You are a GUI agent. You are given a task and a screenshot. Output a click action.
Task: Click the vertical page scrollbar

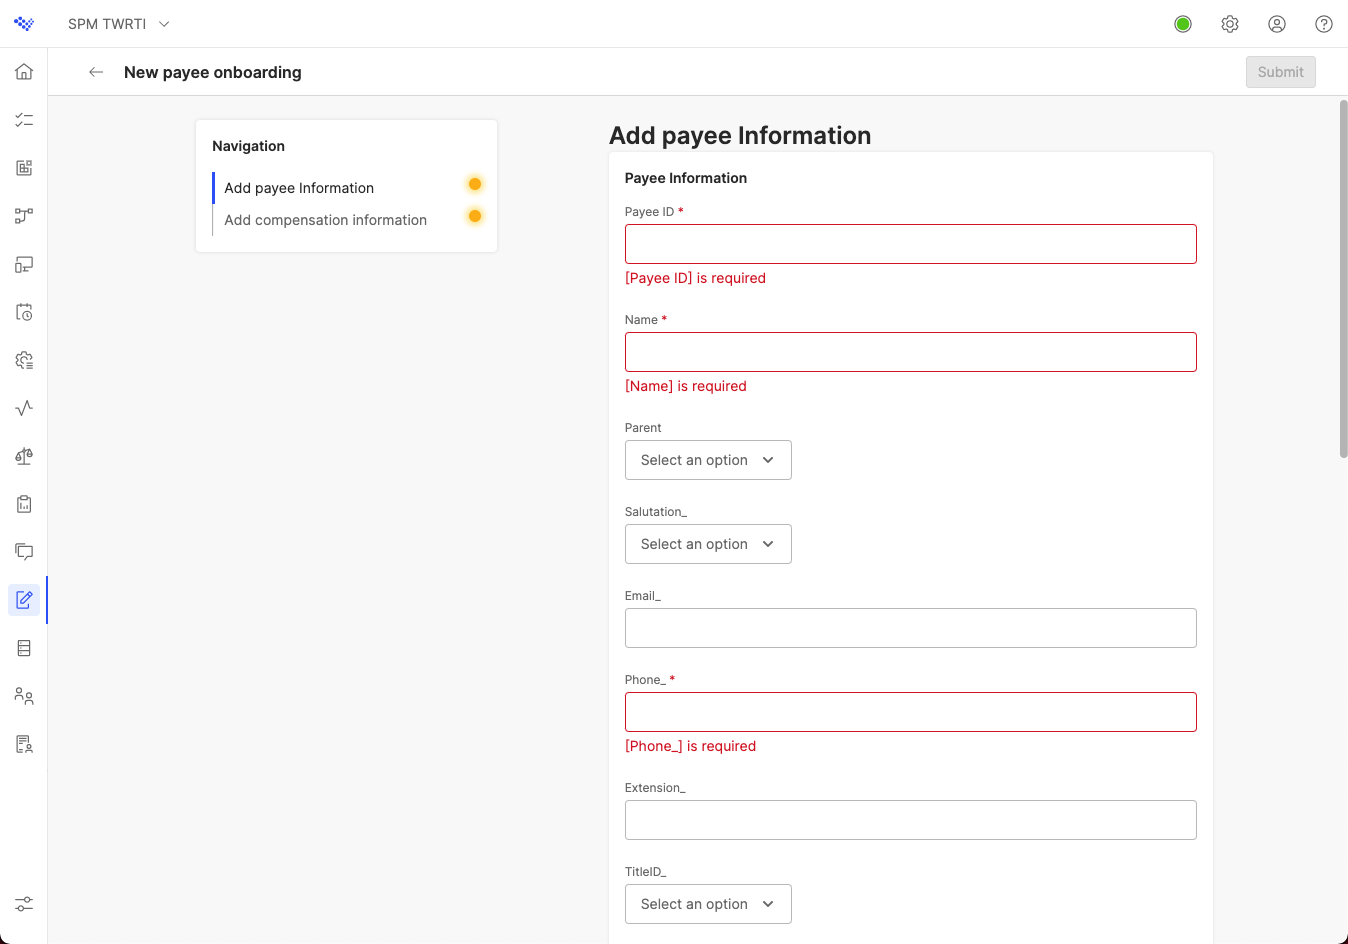coord(1343,280)
